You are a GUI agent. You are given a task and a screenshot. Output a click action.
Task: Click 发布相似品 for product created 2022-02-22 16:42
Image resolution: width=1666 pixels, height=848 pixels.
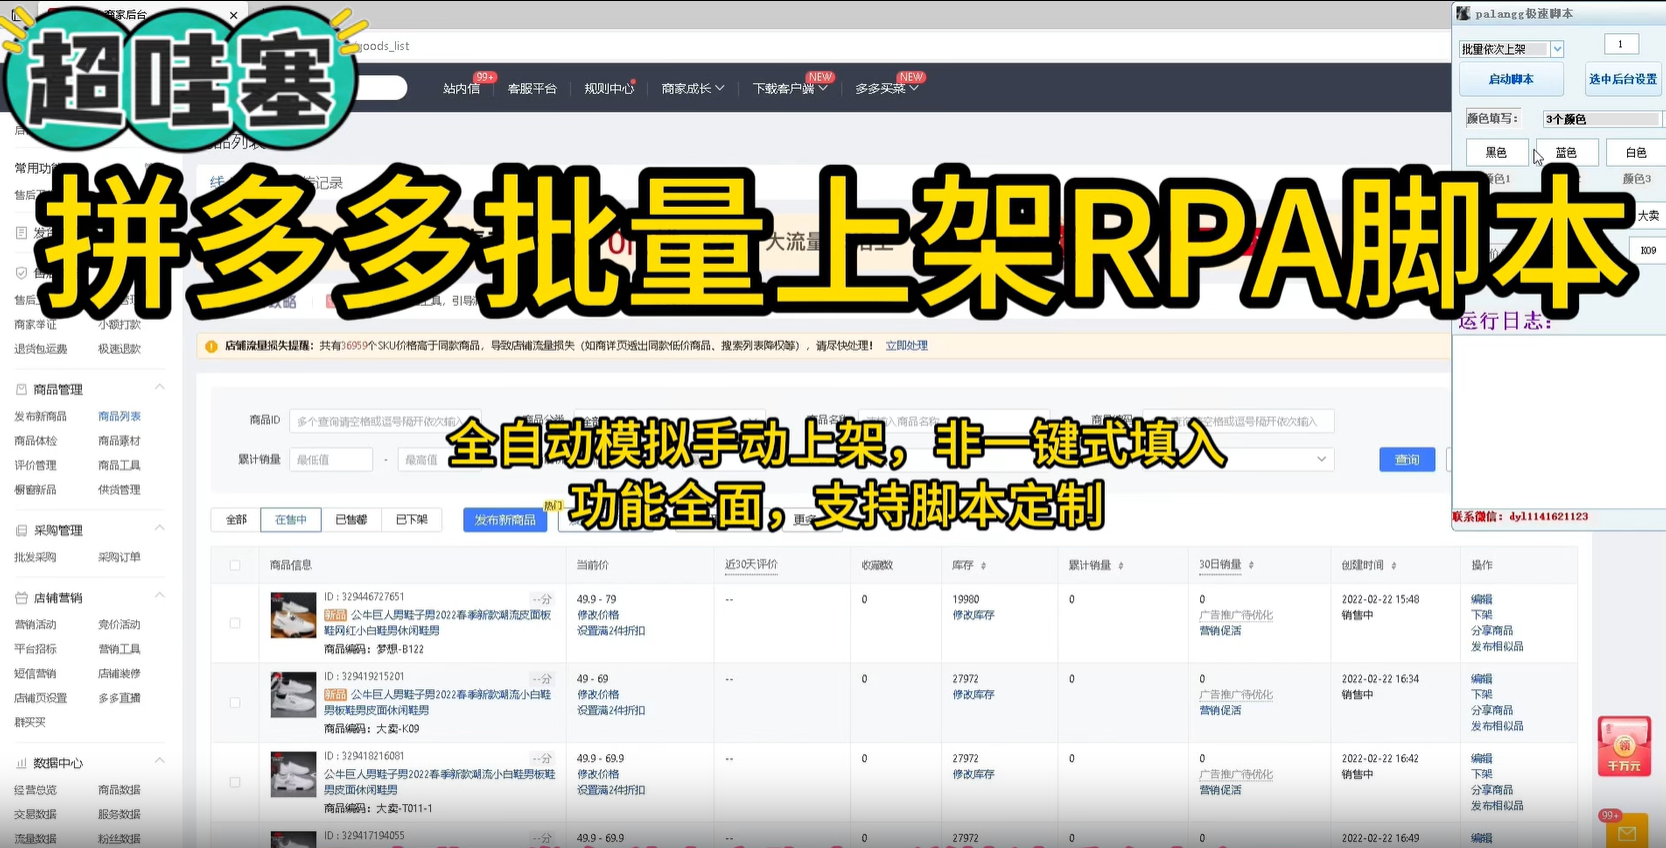(1497, 806)
